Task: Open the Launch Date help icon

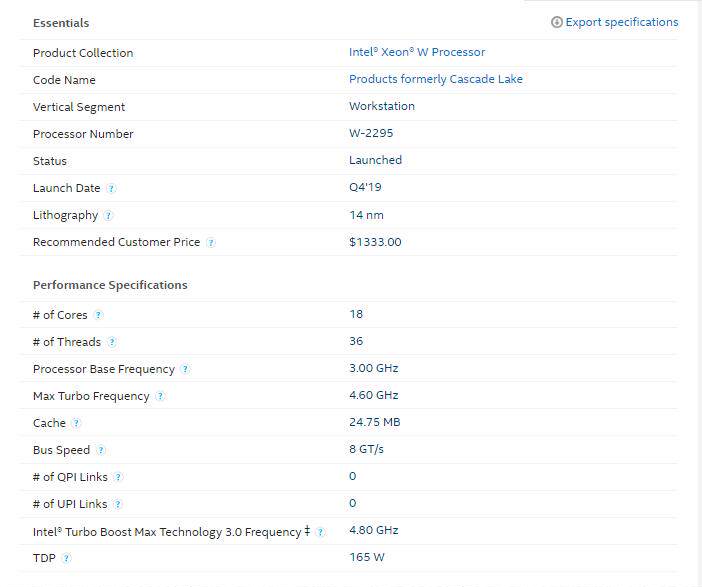Action: (x=111, y=189)
